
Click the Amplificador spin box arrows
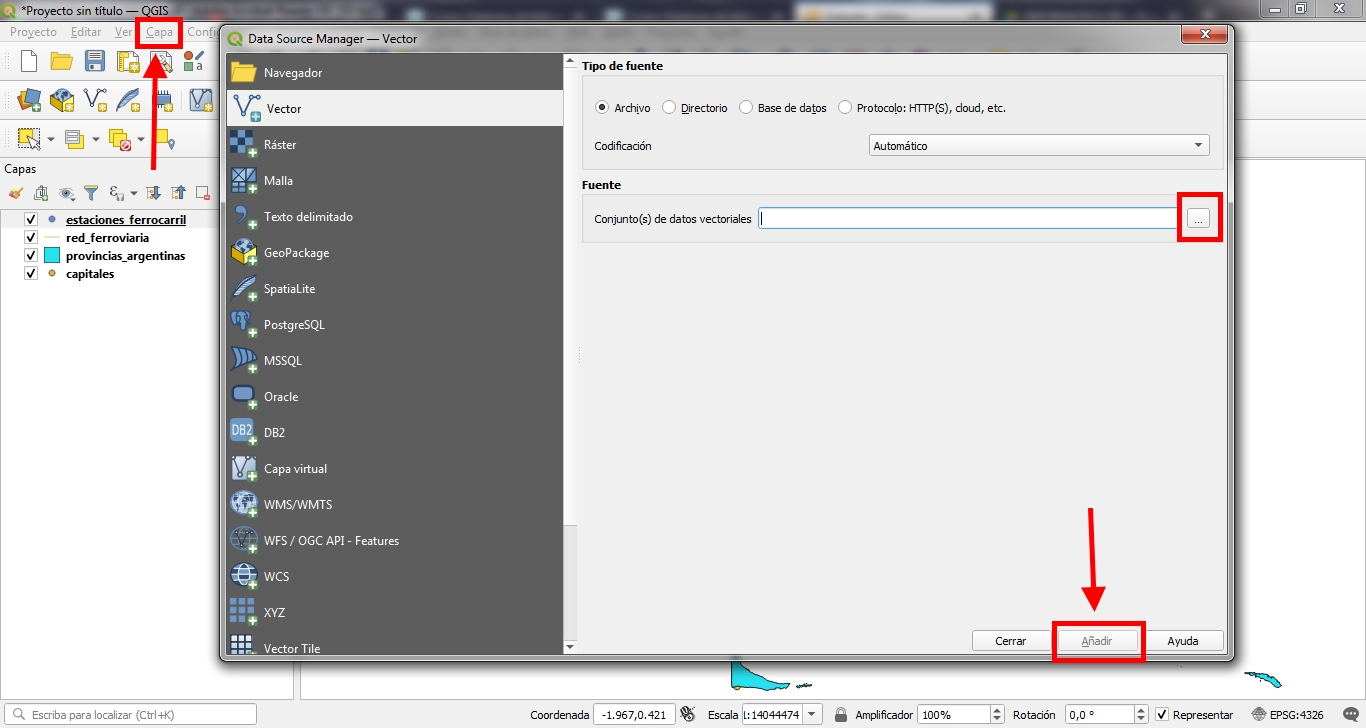coord(996,714)
